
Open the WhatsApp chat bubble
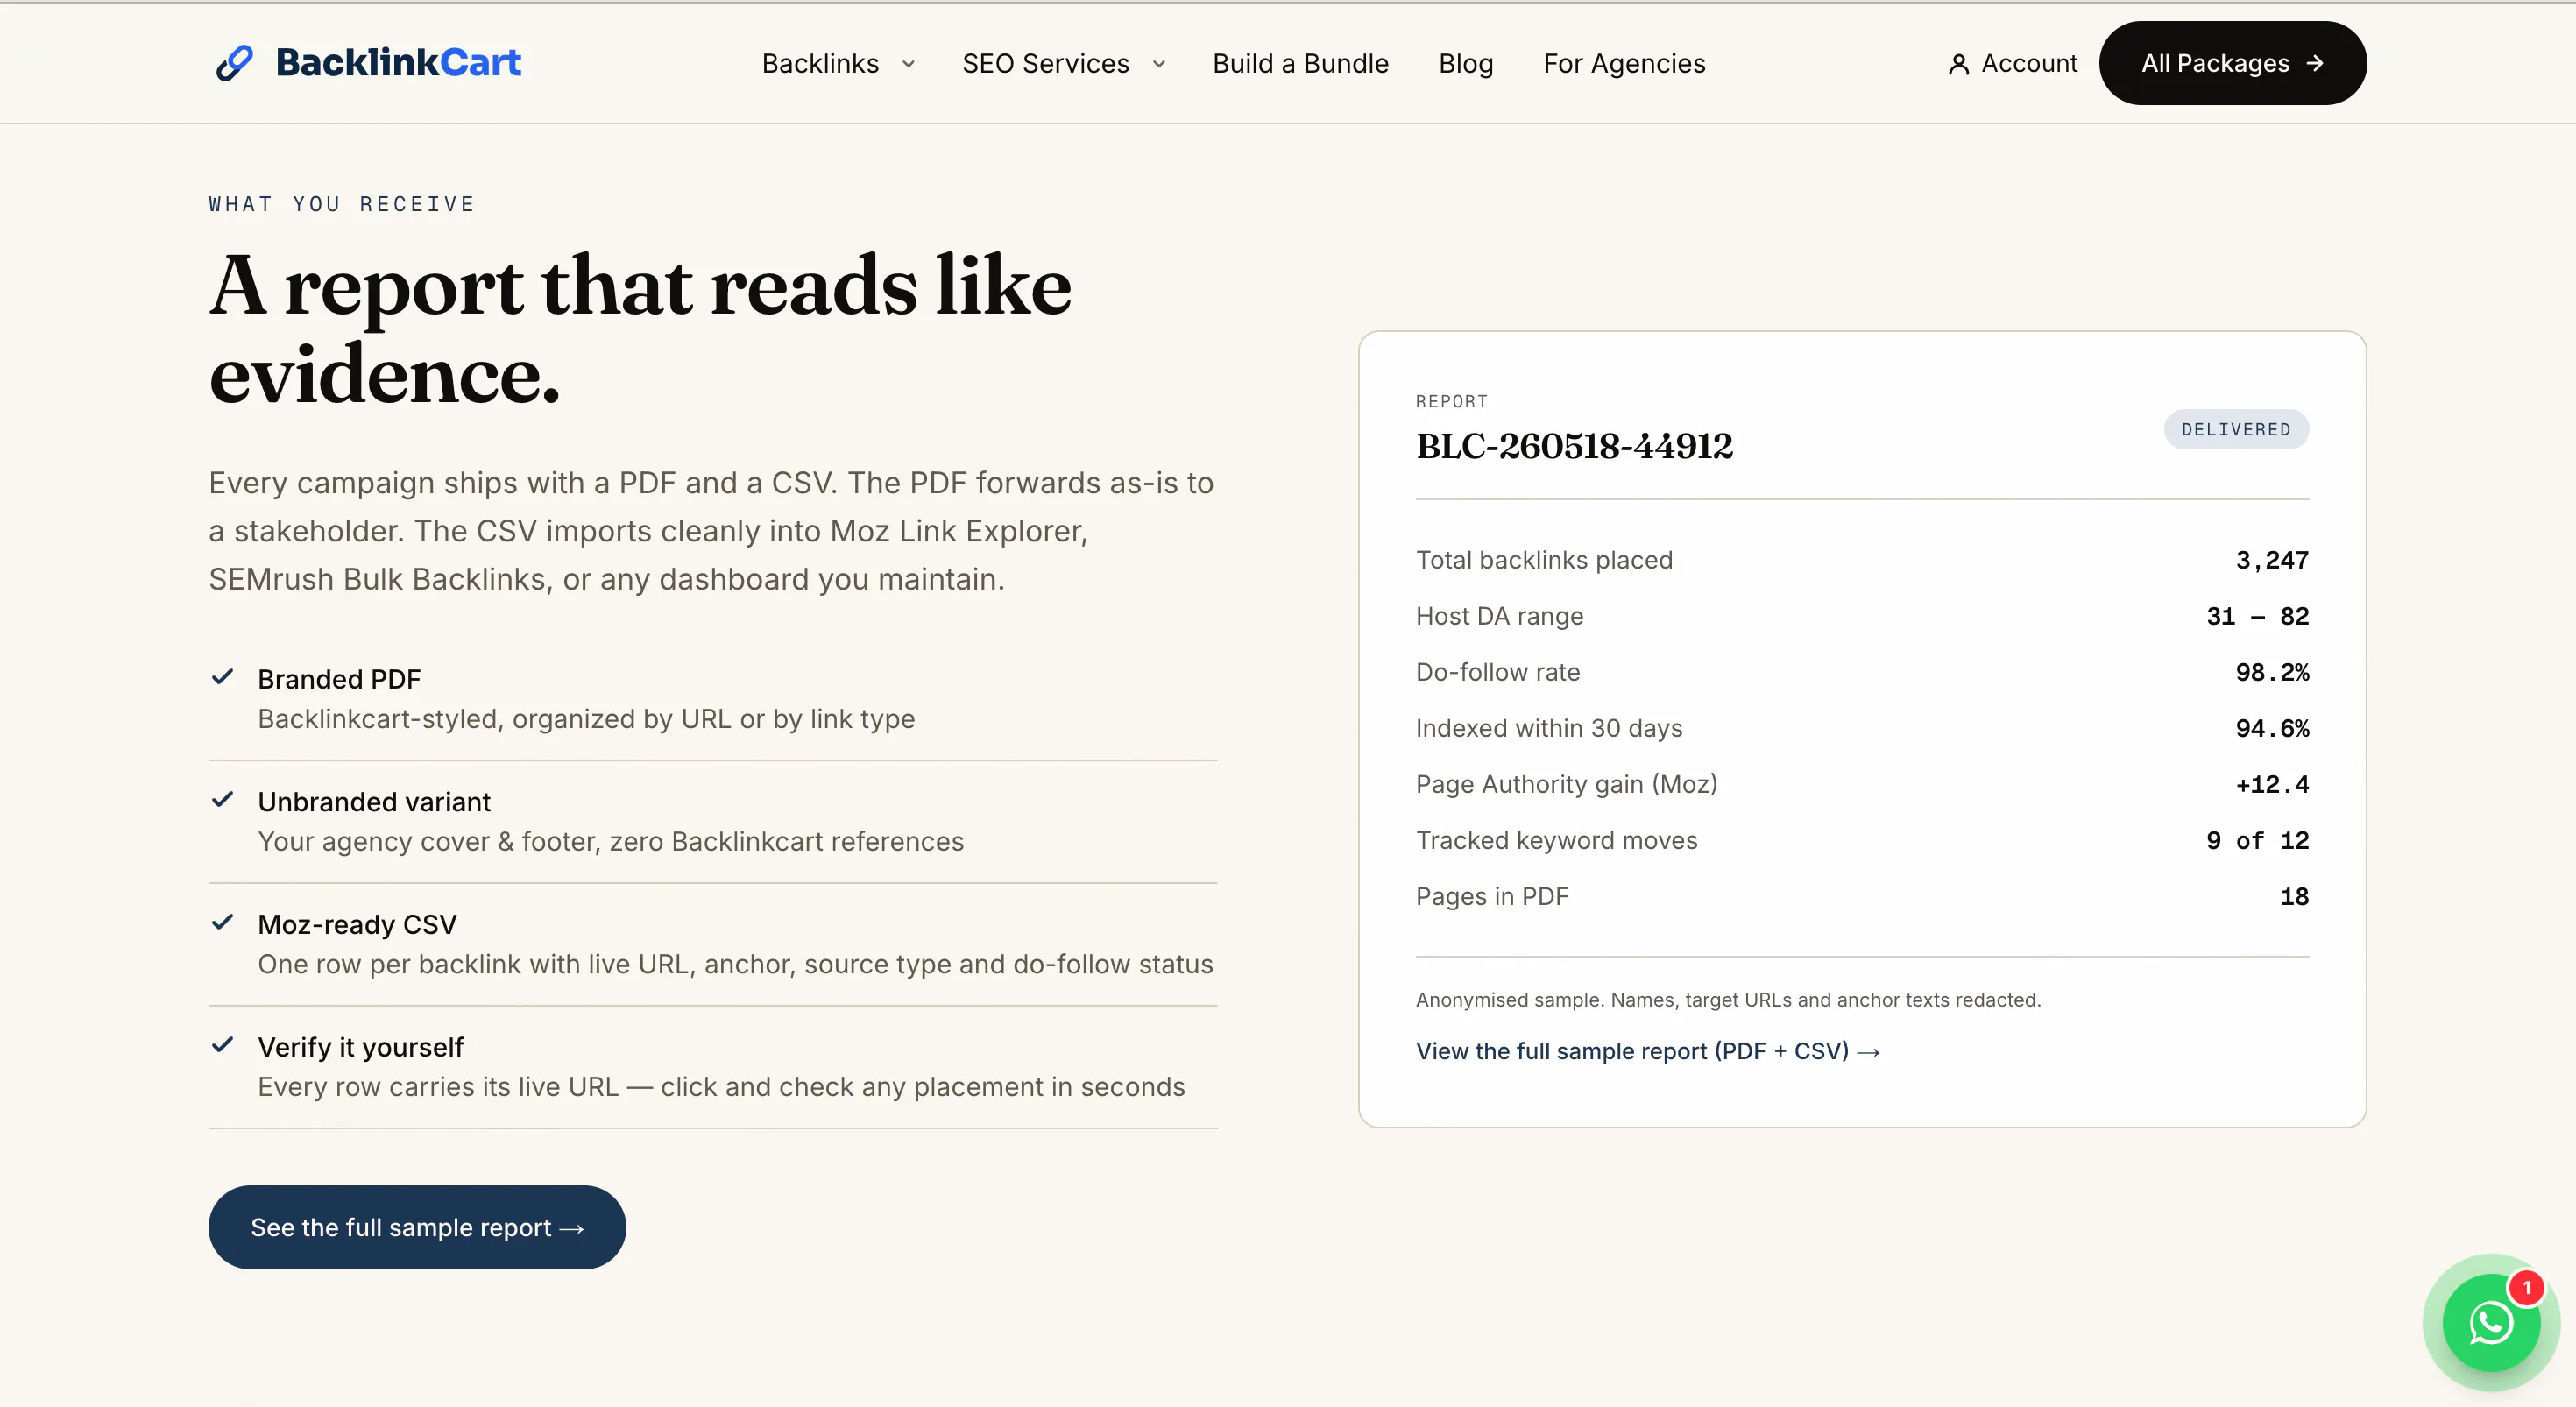[2490, 1322]
